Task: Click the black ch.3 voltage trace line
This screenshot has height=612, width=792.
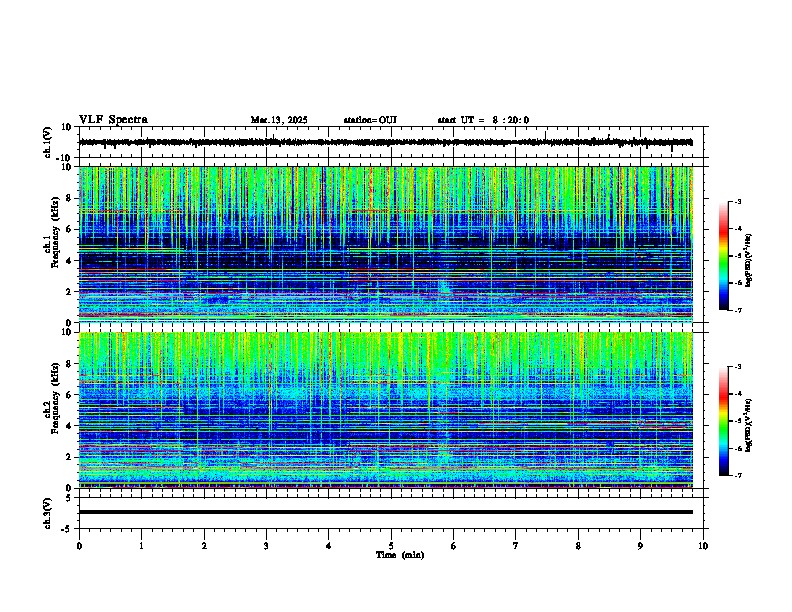Action: (x=386, y=512)
